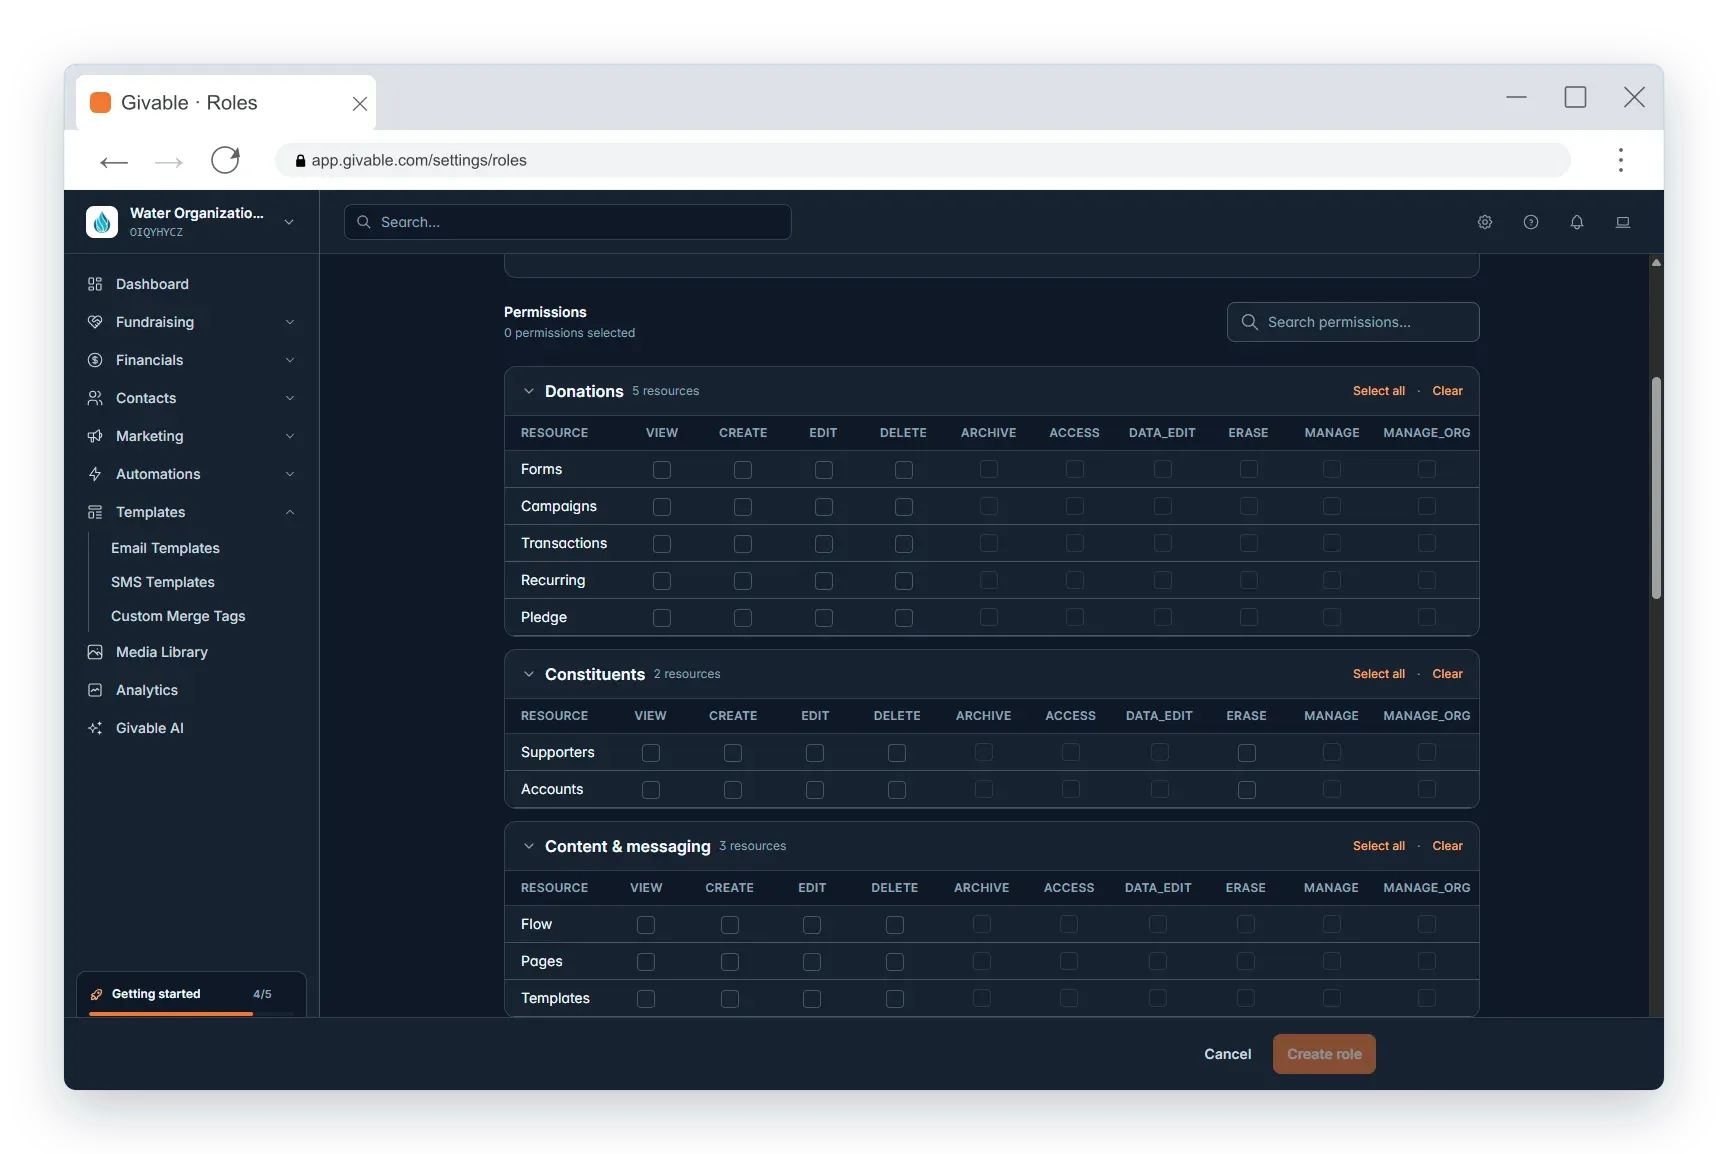Click the Analytics chart icon
Viewport: 1728px width, 1154px height.
point(95,690)
